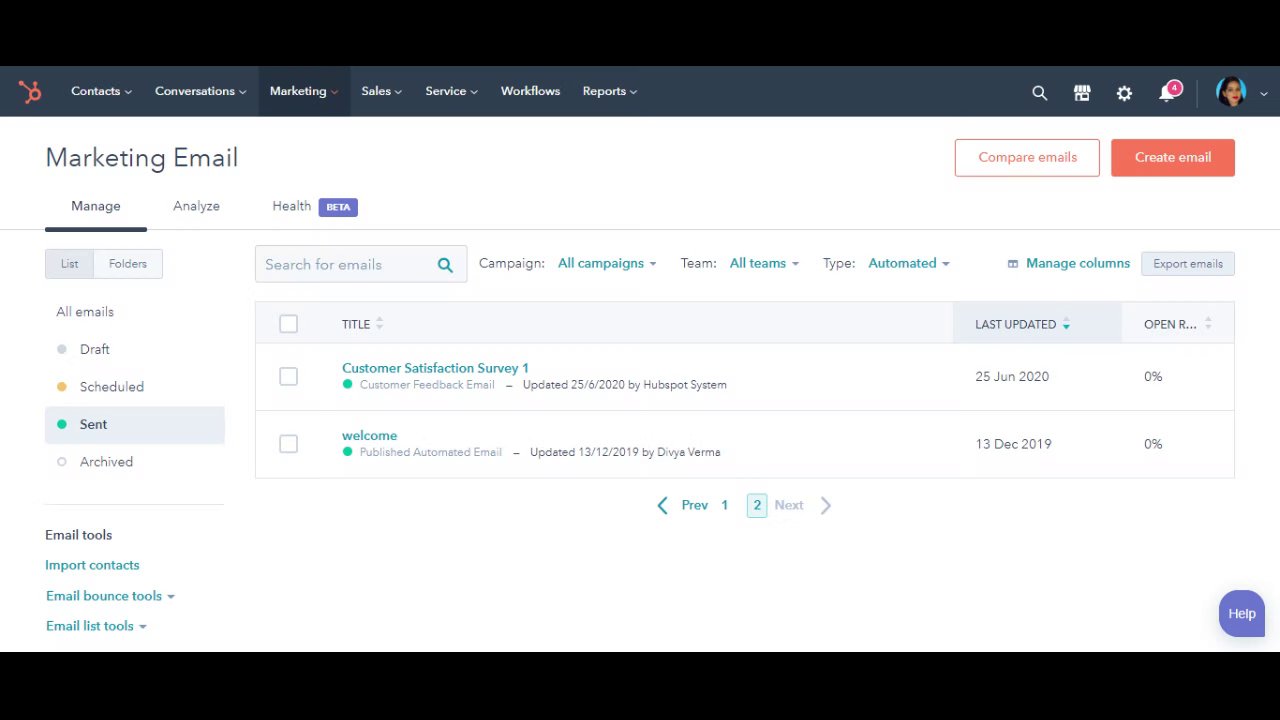The image size is (1280, 720).
Task: Switch to the Health beta tab
Action: coord(314,206)
